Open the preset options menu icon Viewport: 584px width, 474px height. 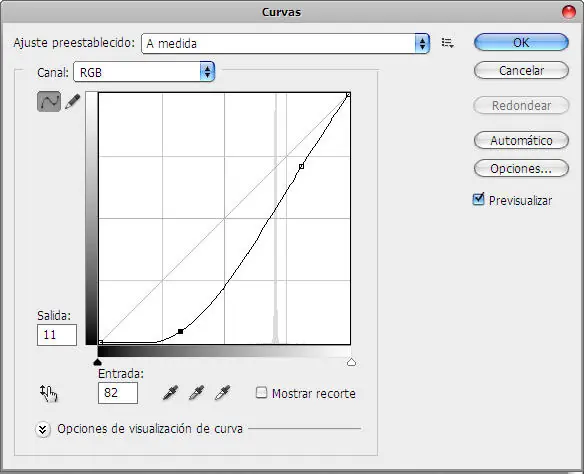tap(447, 43)
